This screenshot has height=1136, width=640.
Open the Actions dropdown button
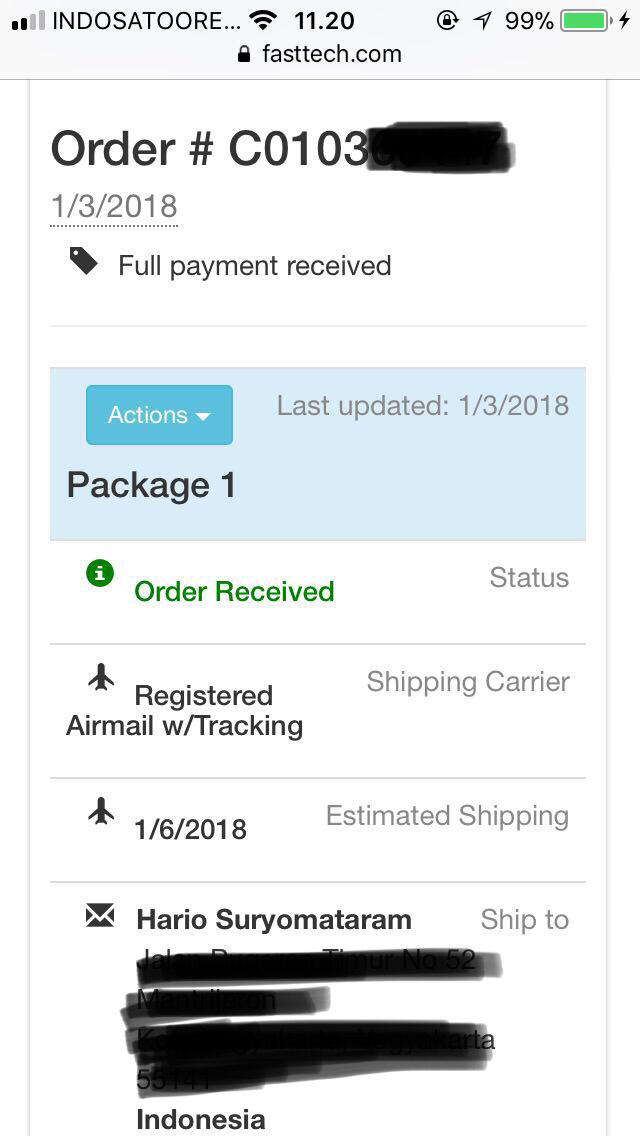click(x=159, y=414)
